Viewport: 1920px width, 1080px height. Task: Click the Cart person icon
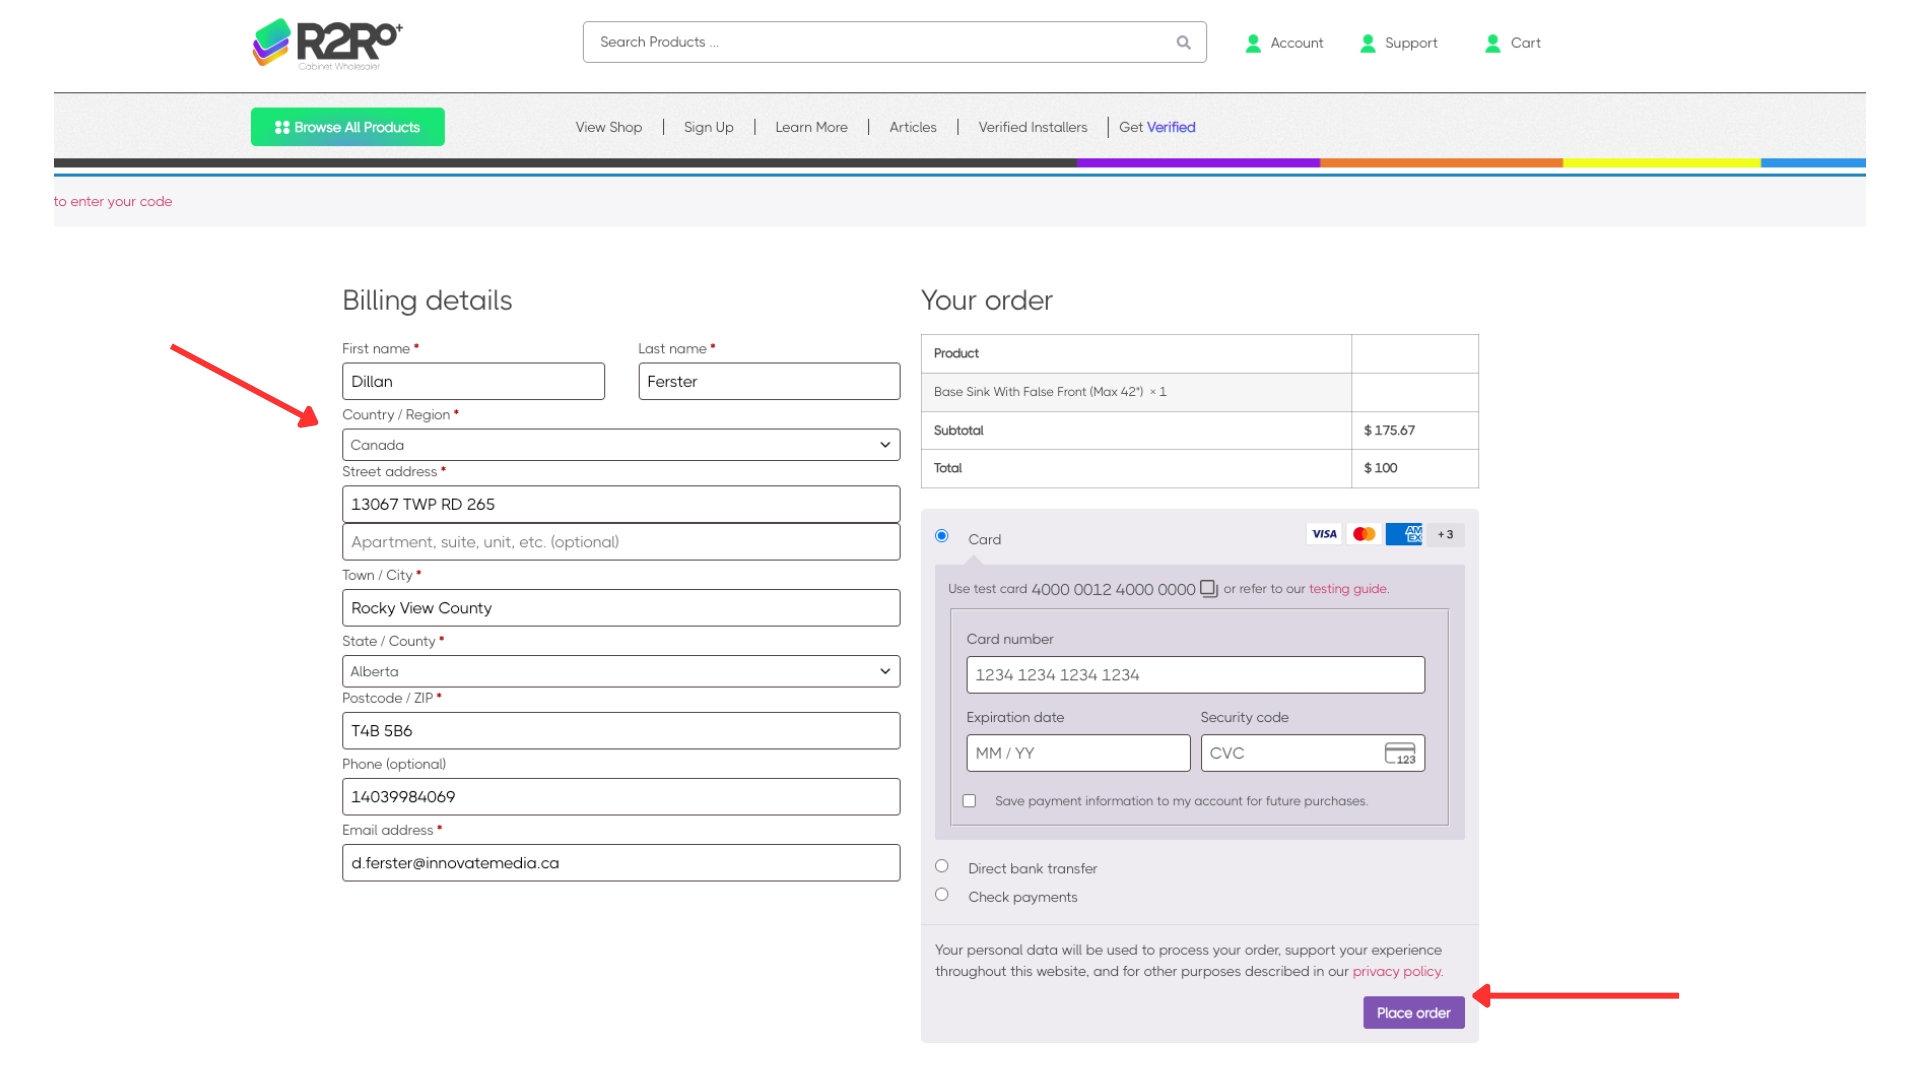coord(1493,43)
